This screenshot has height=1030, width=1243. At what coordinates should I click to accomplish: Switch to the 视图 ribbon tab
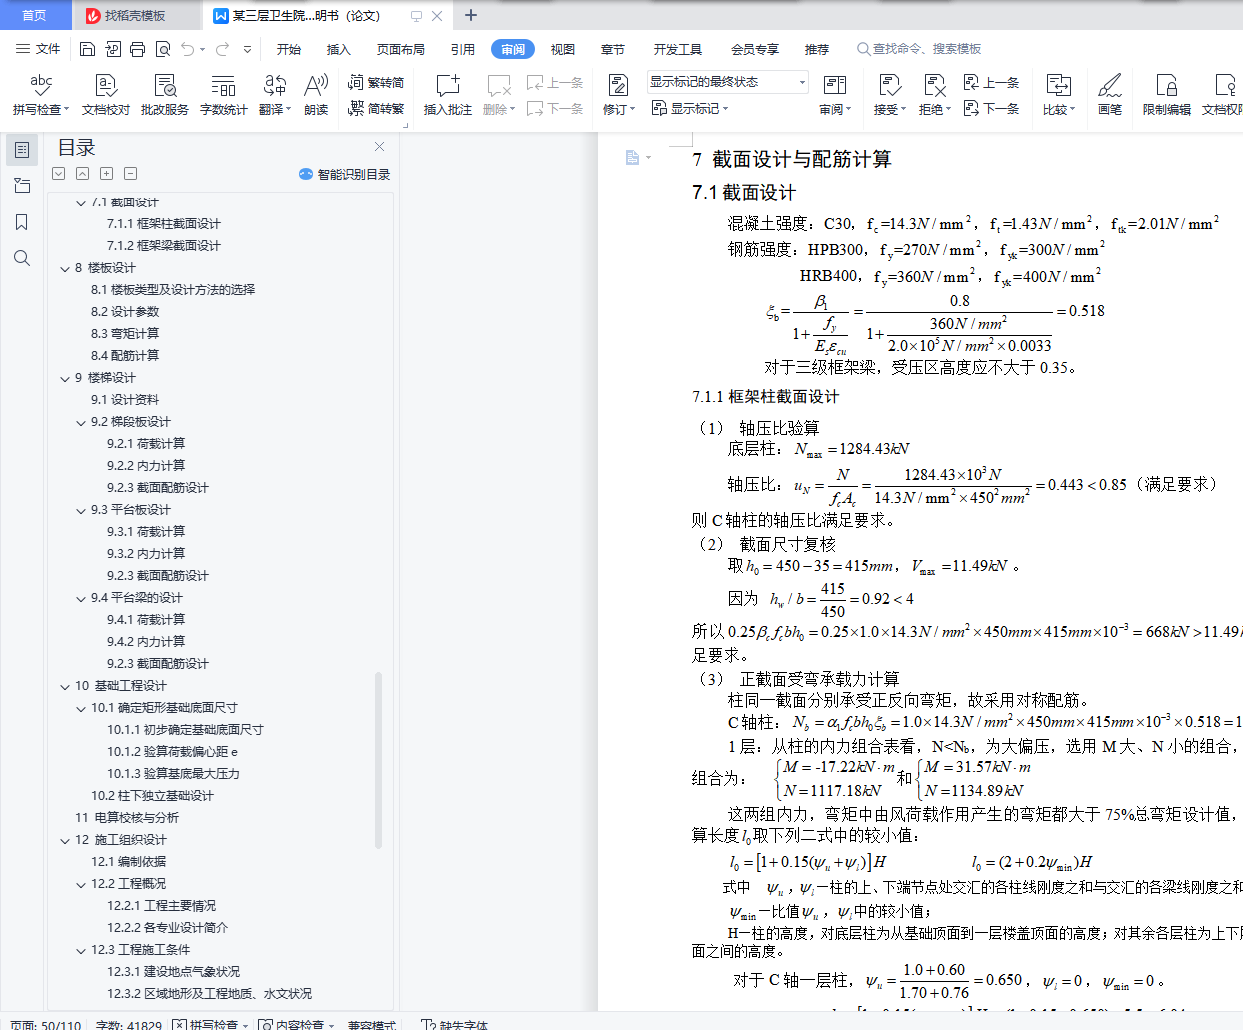tap(563, 49)
